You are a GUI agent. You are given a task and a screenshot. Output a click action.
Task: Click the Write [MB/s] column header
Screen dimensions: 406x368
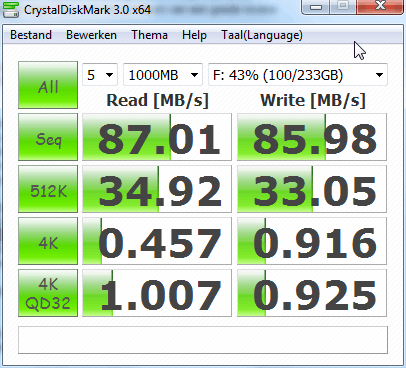click(x=313, y=100)
